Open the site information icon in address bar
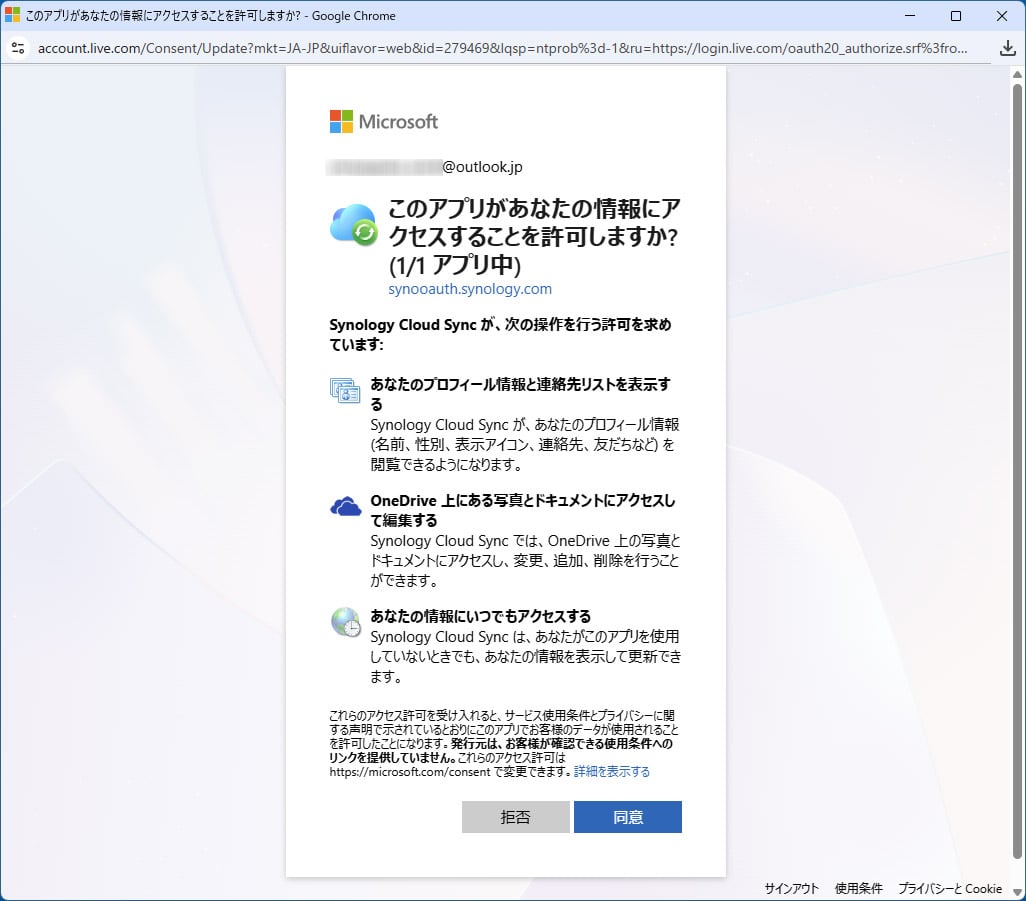This screenshot has height=901, width=1026. tap(17, 48)
